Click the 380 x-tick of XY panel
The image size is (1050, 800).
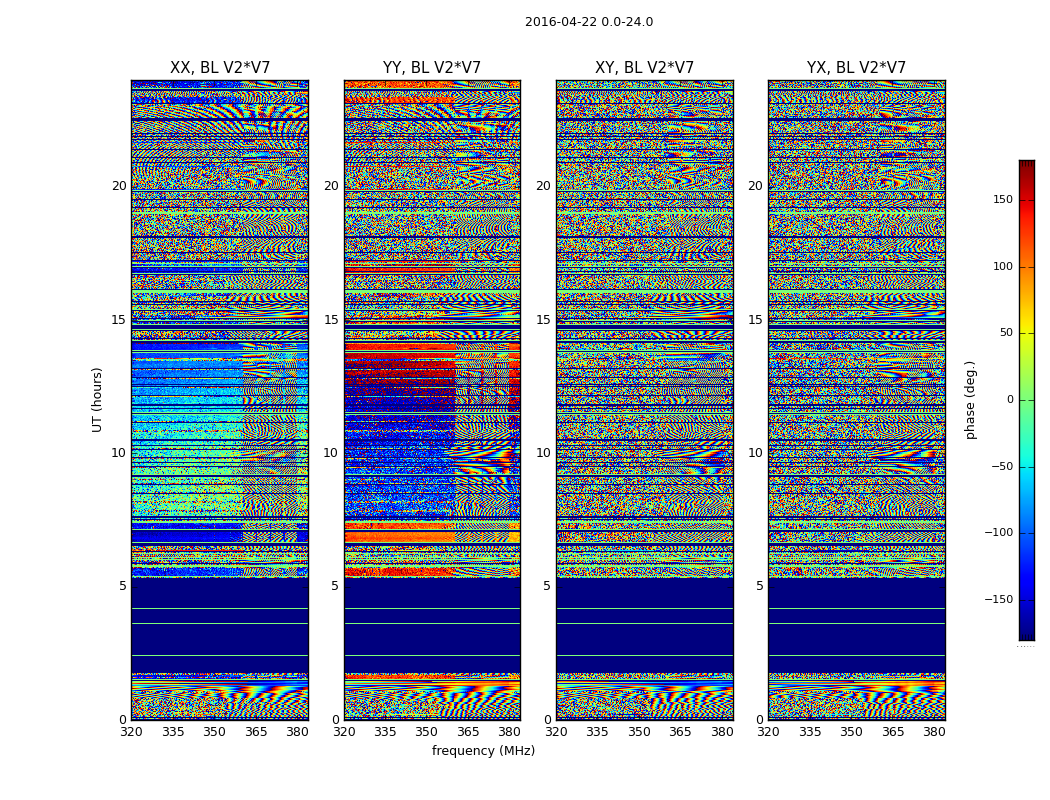(x=722, y=732)
